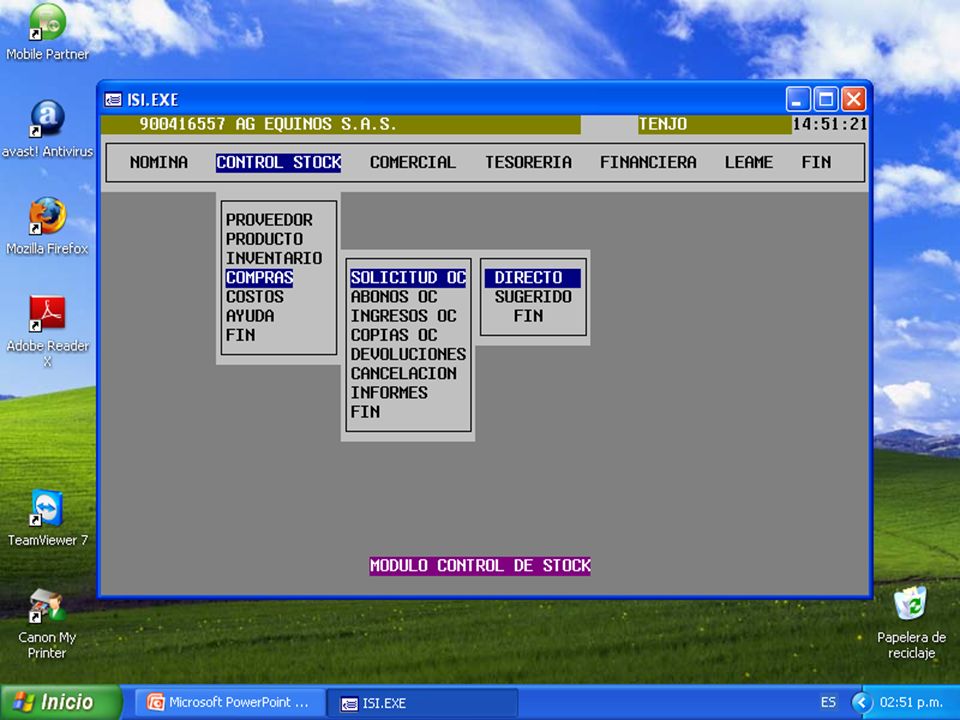Click the MODULO CONTROL DE STOCK status label
Image resolution: width=960 pixels, height=720 pixels.
coord(480,565)
